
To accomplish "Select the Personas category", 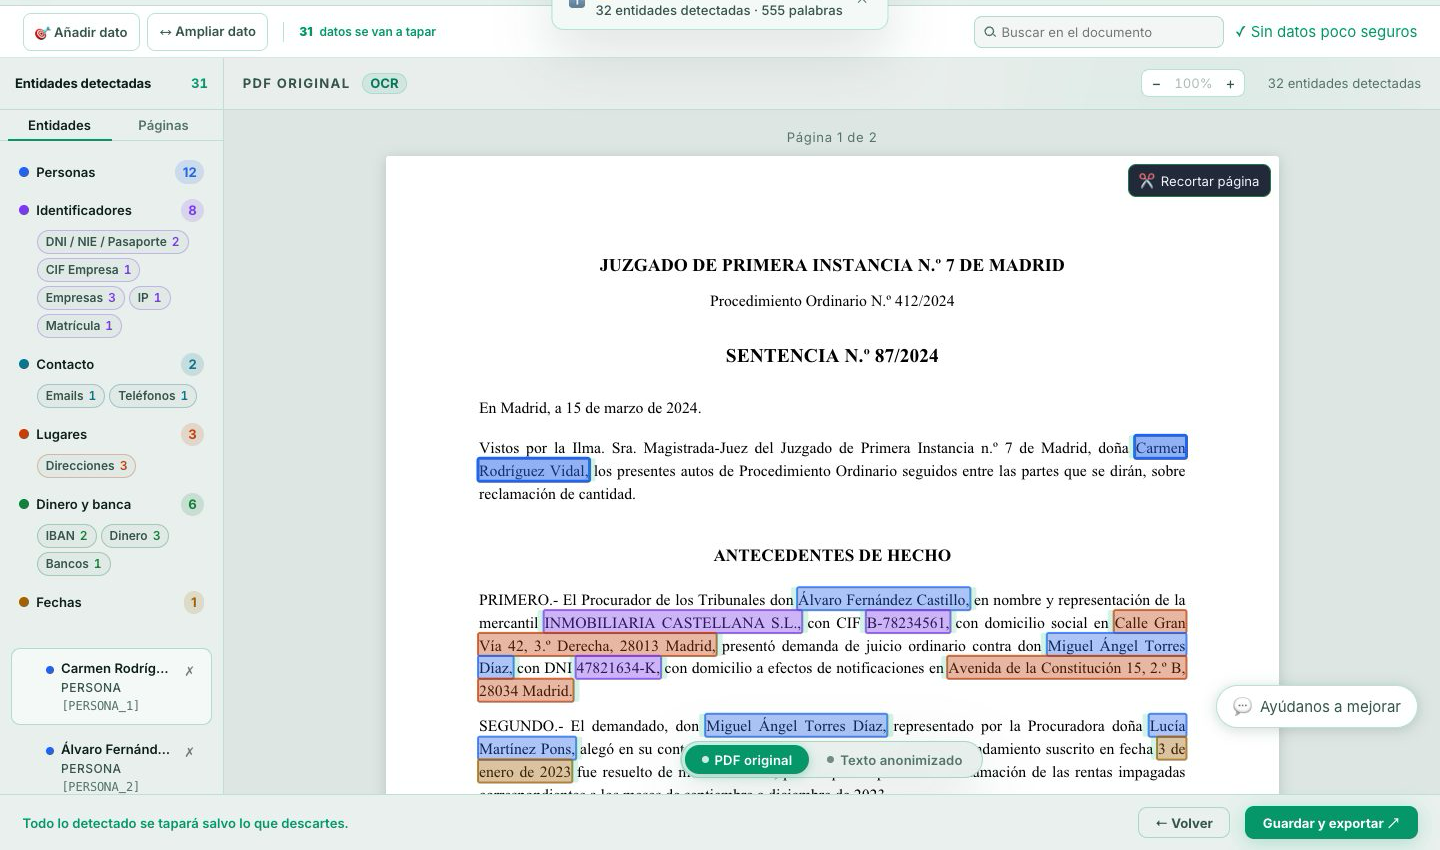I will [111, 172].
